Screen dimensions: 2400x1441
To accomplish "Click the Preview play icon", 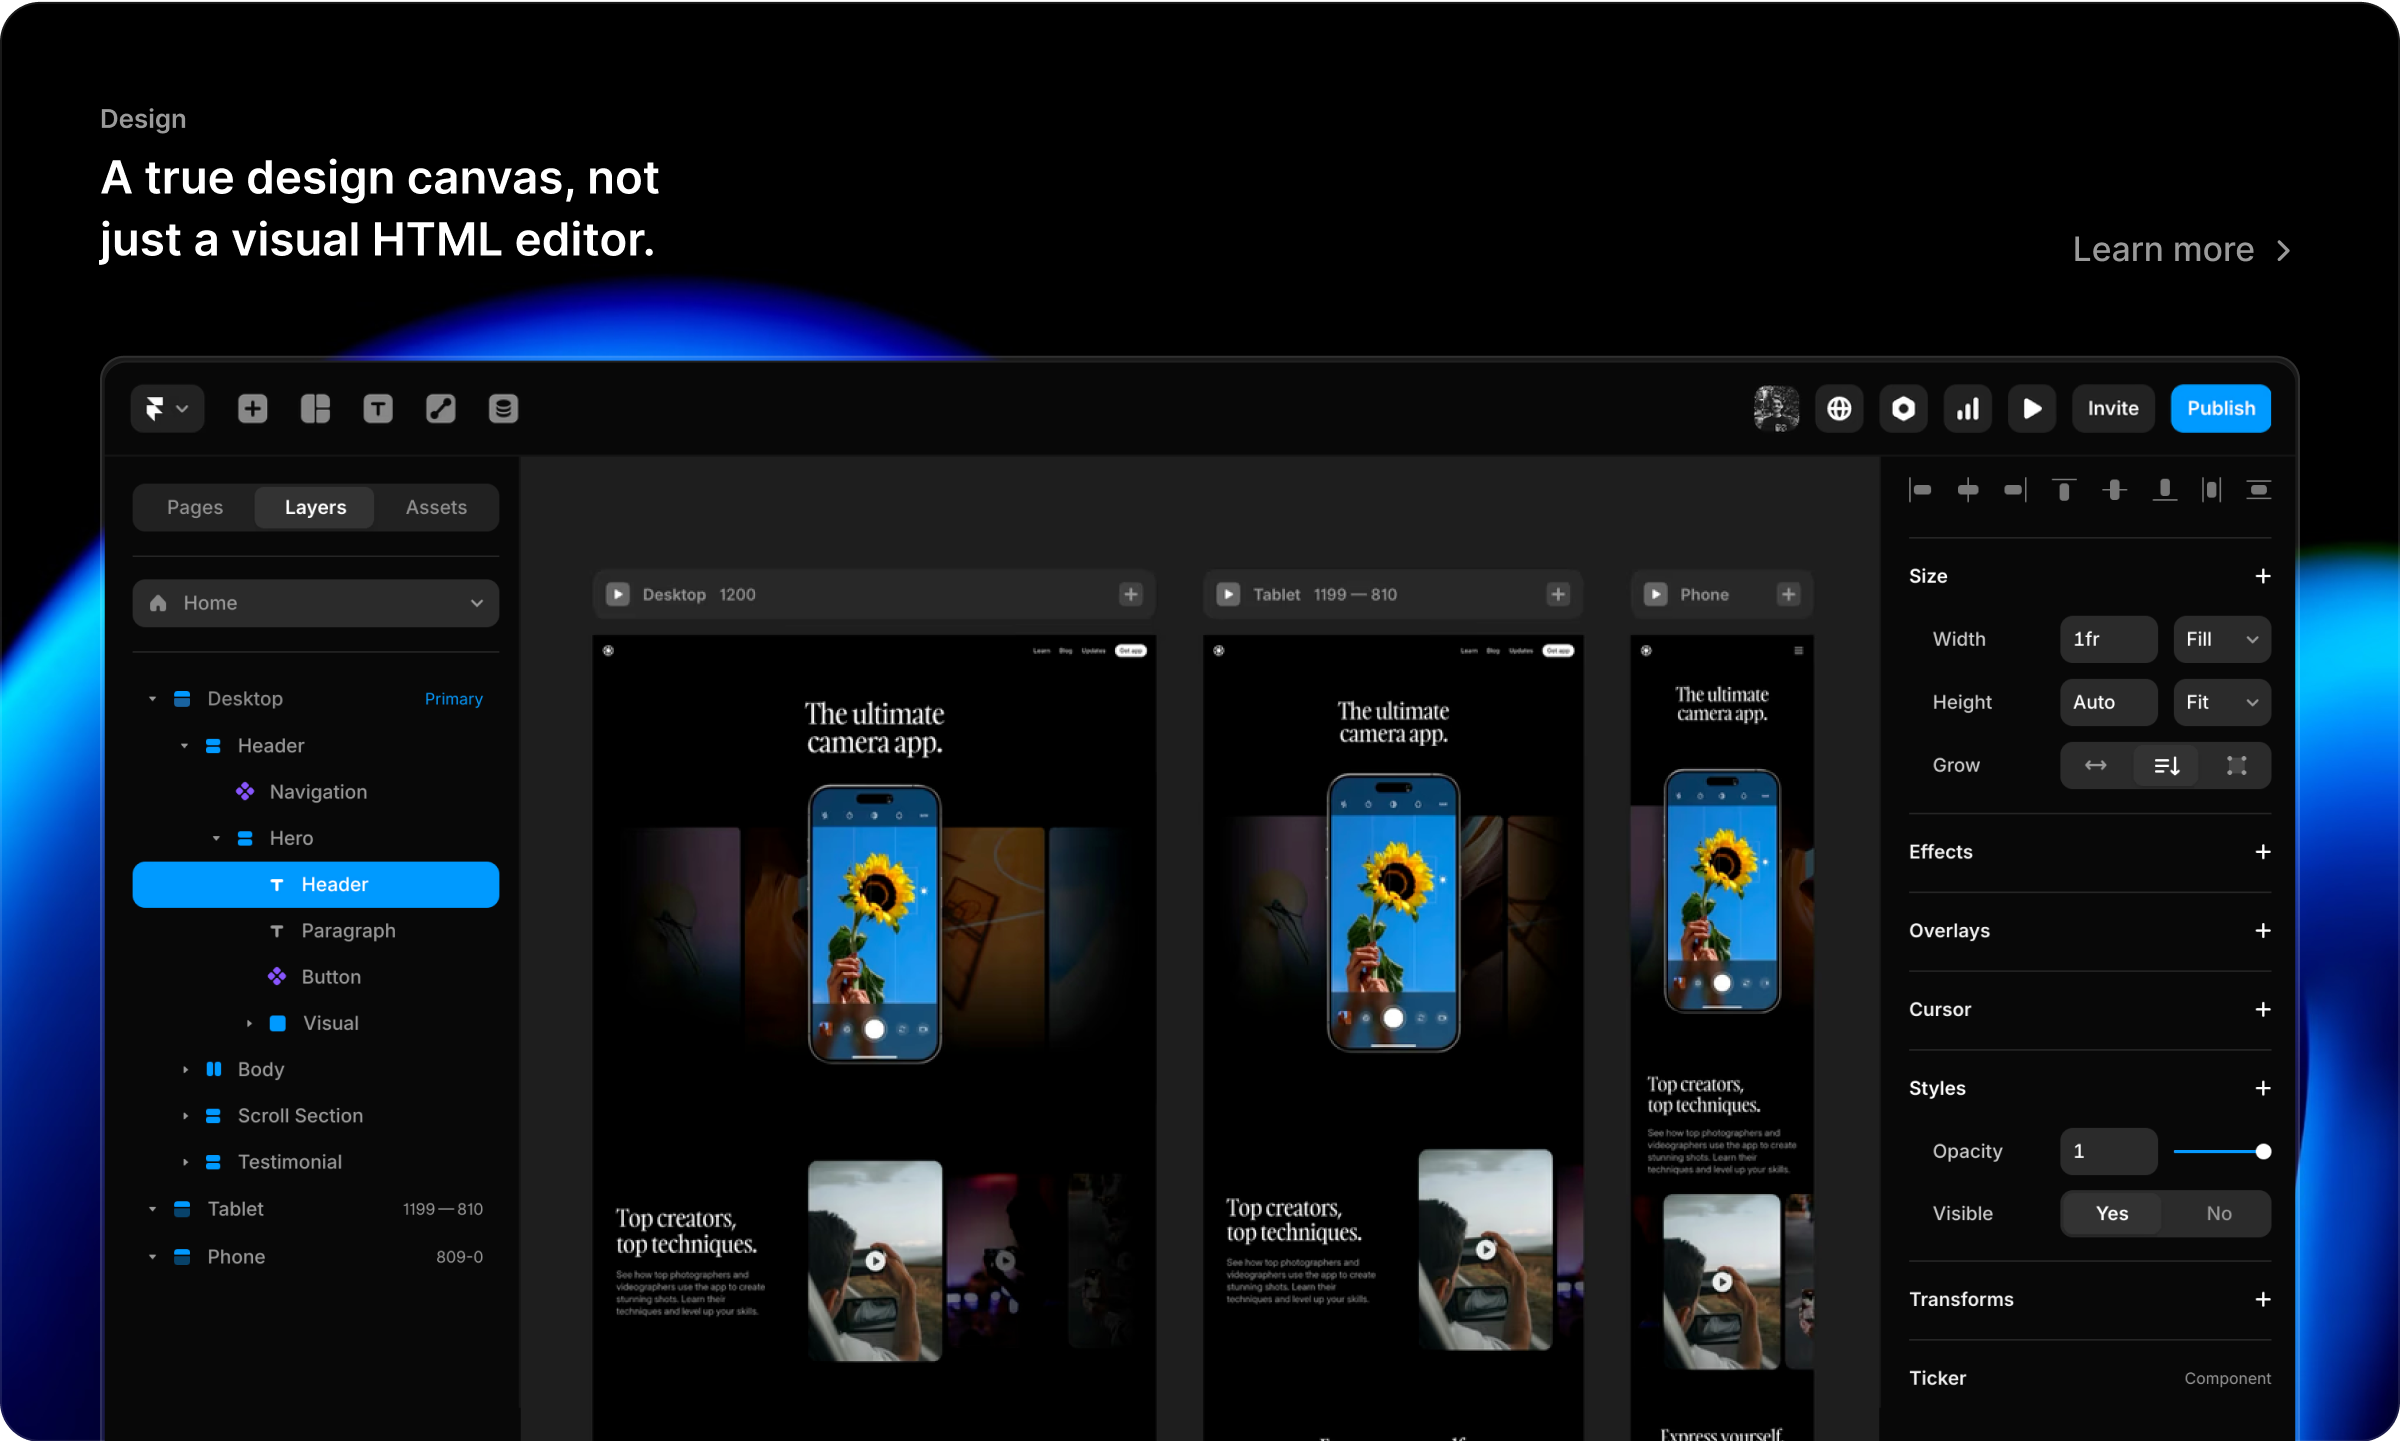I will [2031, 408].
